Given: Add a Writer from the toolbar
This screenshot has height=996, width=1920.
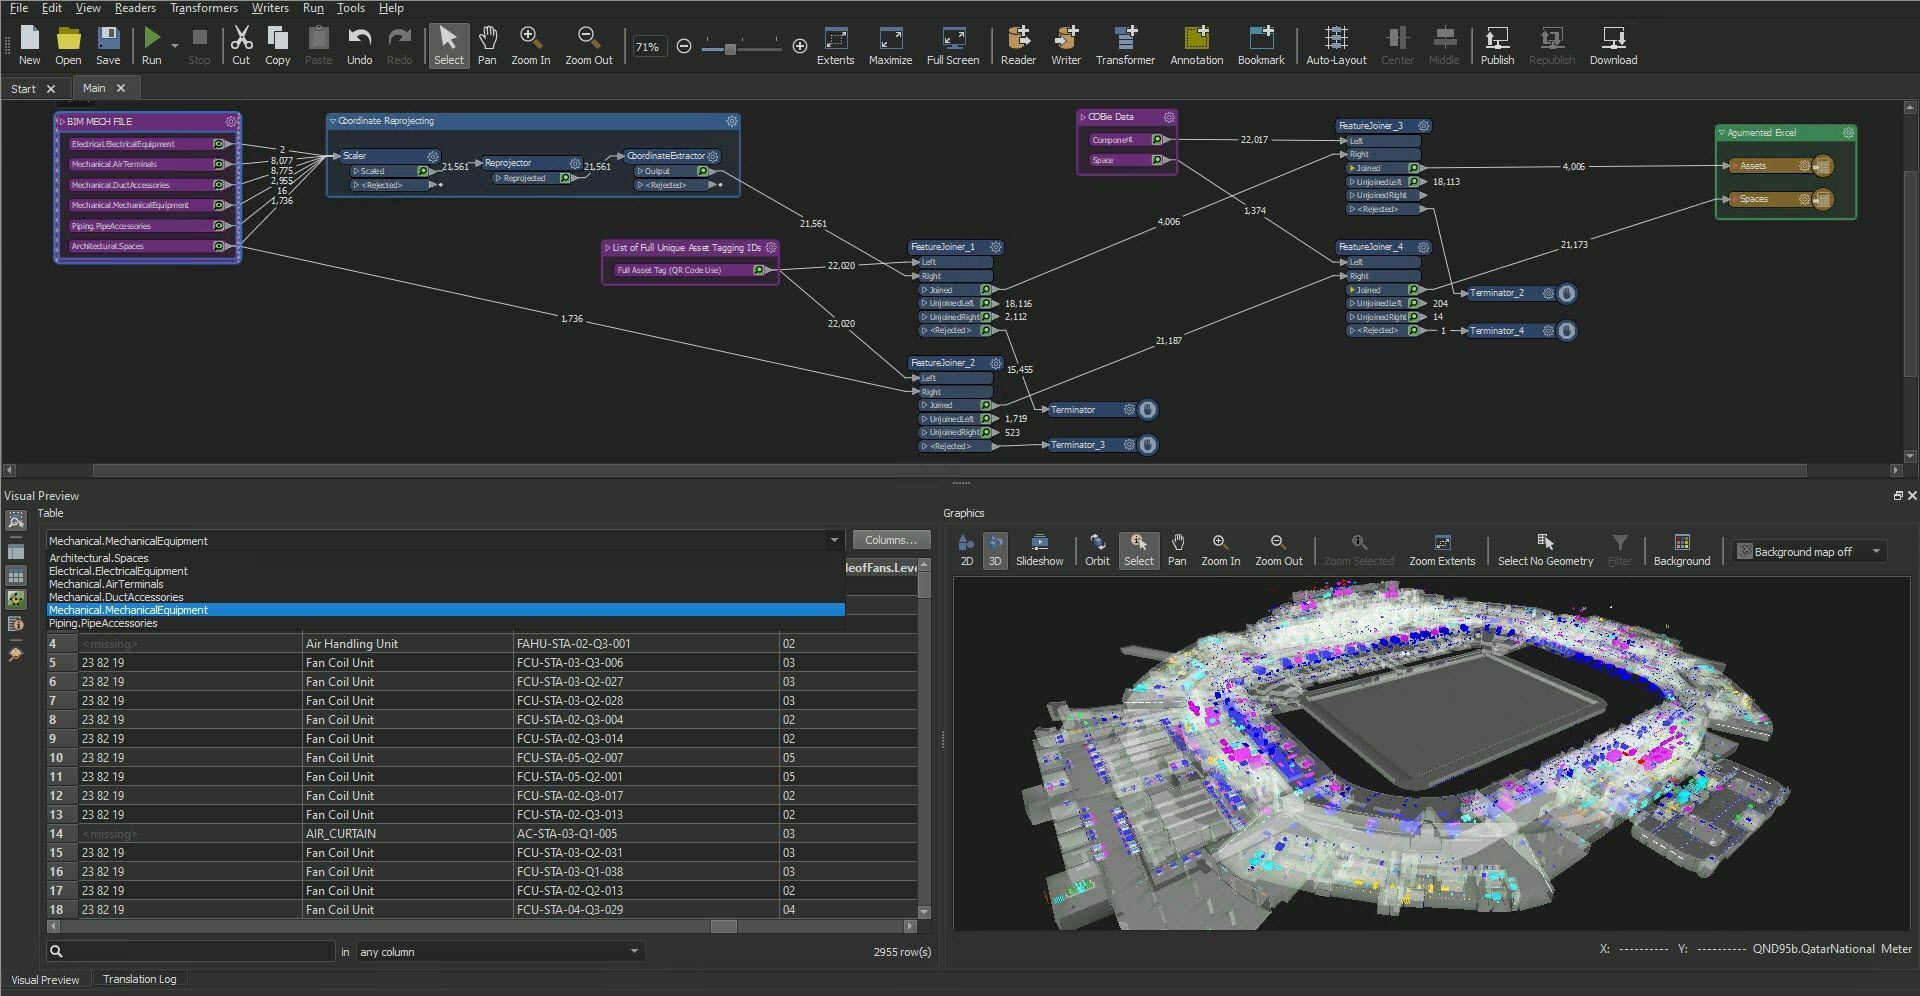Looking at the screenshot, I should (x=1065, y=45).
